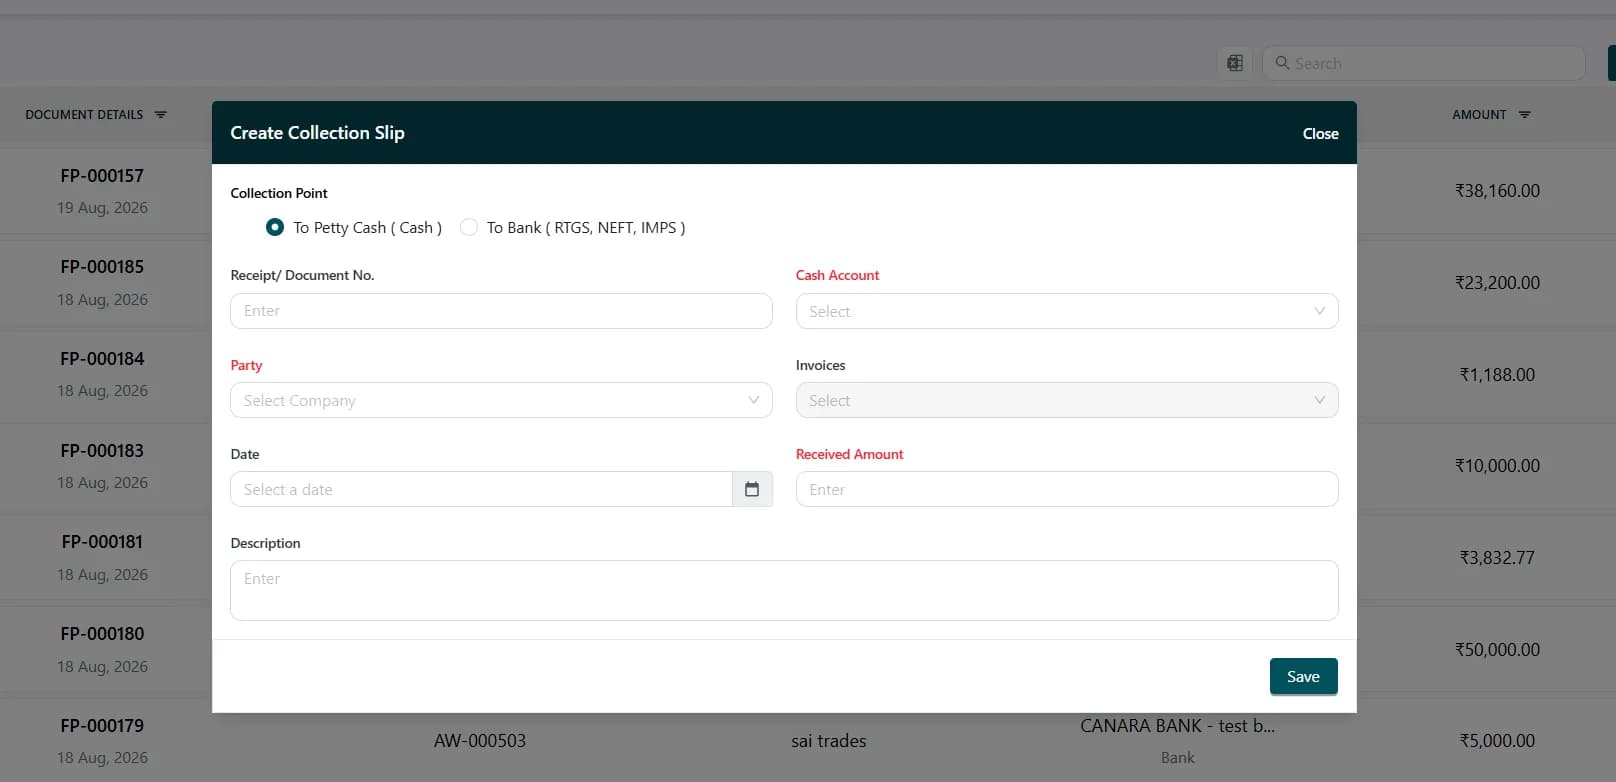Image resolution: width=1616 pixels, height=782 pixels.
Task: Click the DOCUMENT DETAILS column header
Action: click(84, 115)
